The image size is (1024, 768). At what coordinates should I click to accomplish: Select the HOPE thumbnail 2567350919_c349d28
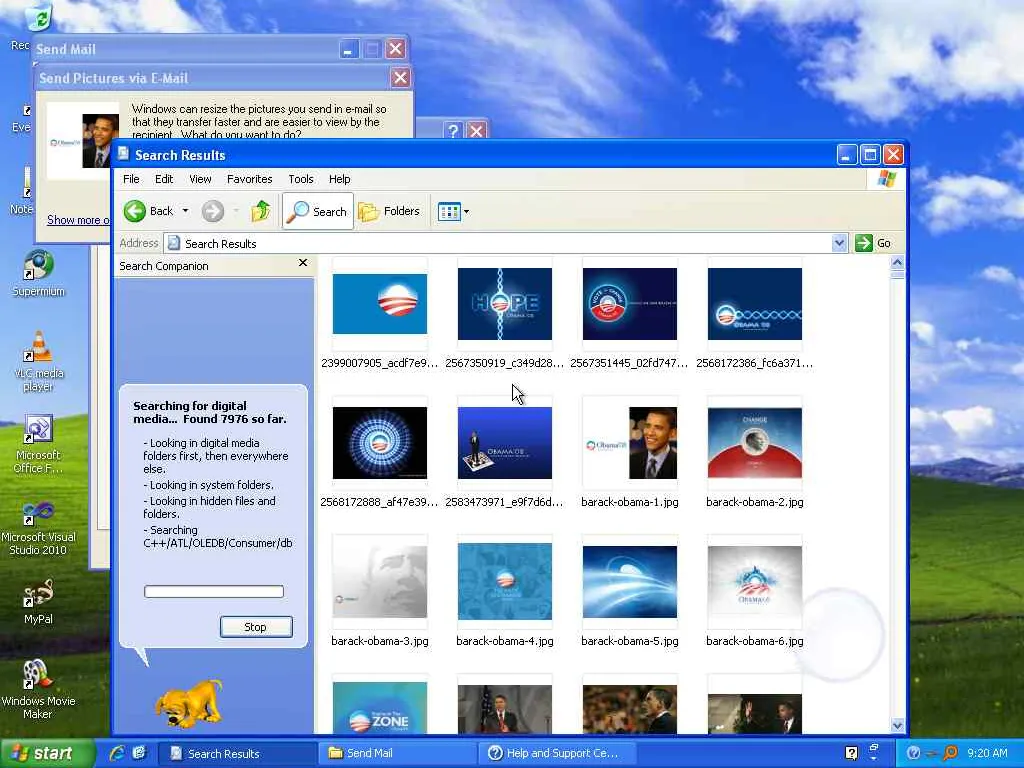point(505,304)
